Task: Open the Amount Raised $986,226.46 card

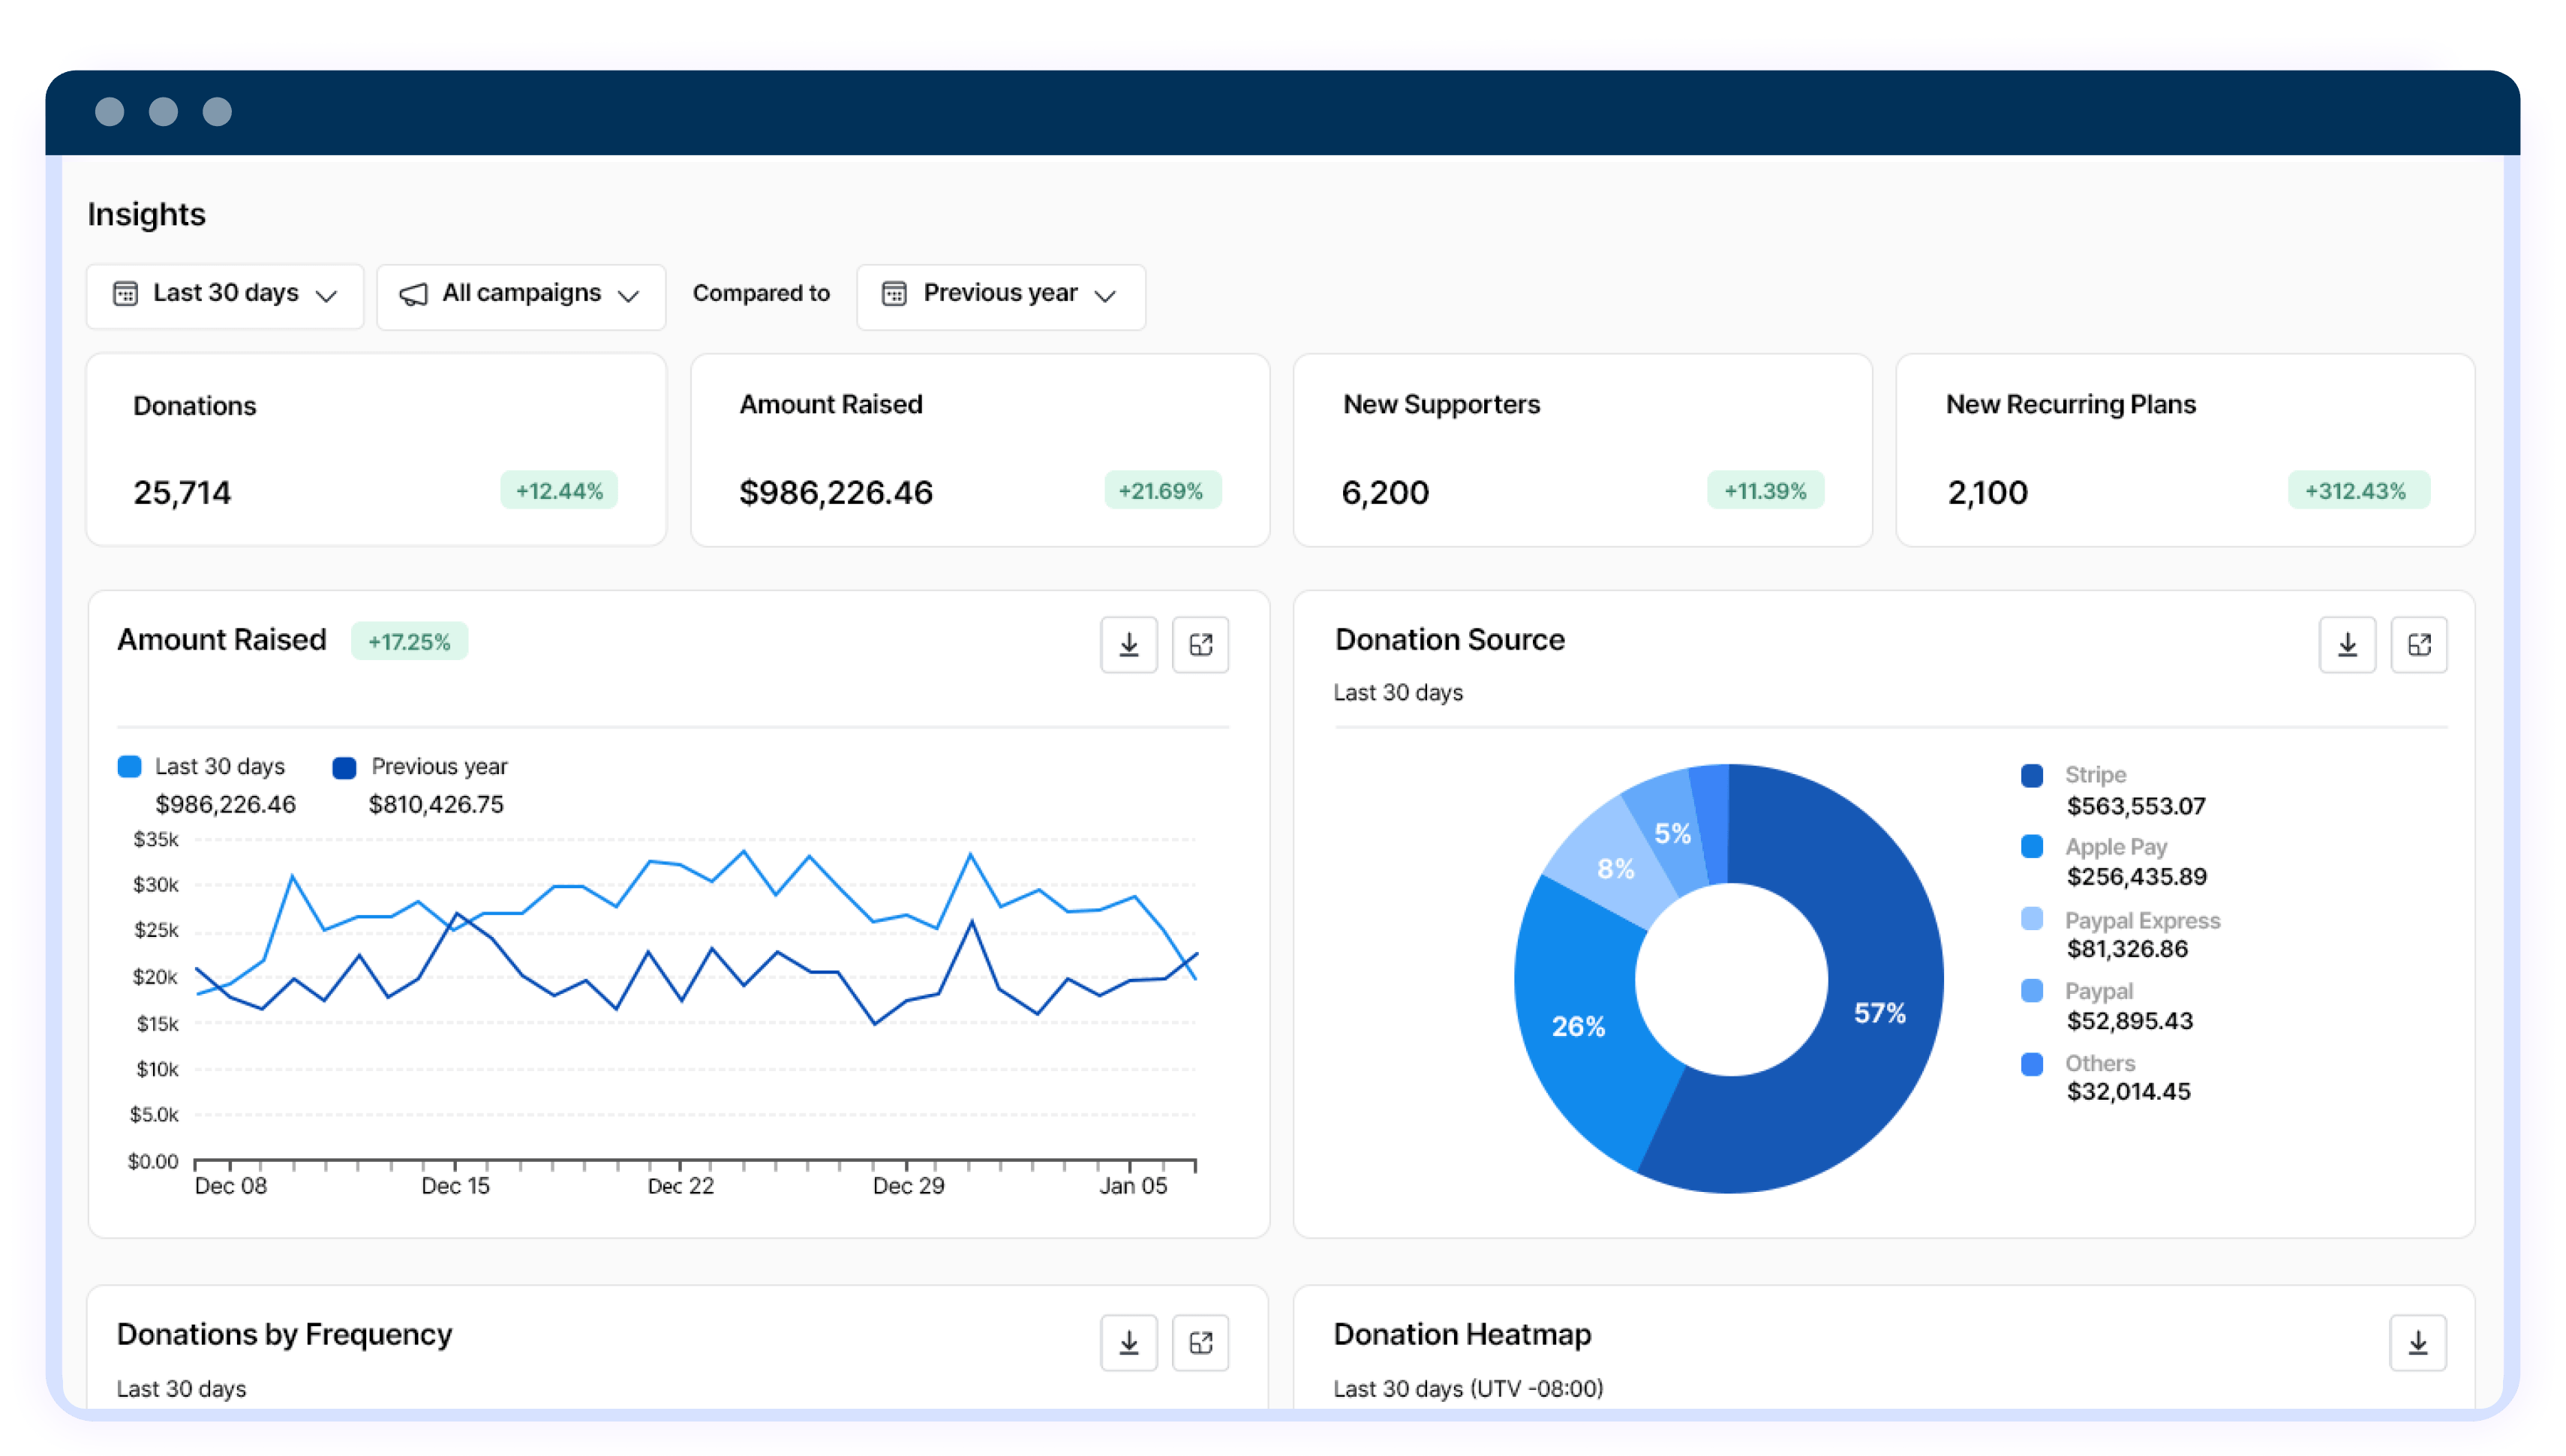Action: click(x=980, y=450)
